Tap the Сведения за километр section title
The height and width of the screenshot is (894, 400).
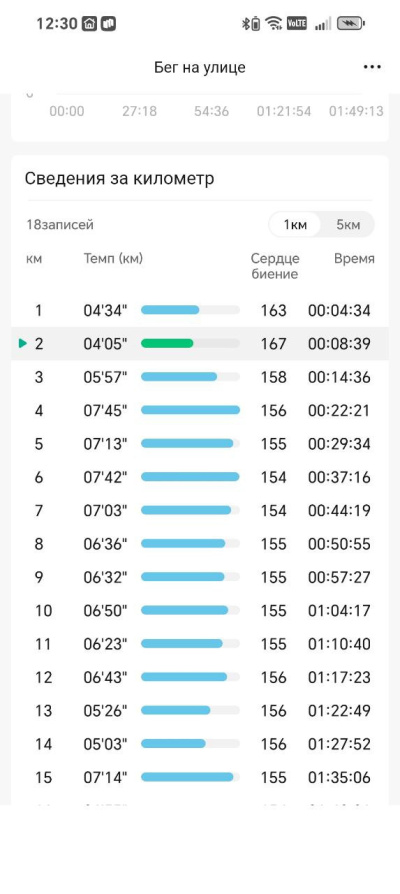pyautogui.click(x=120, y=178)
